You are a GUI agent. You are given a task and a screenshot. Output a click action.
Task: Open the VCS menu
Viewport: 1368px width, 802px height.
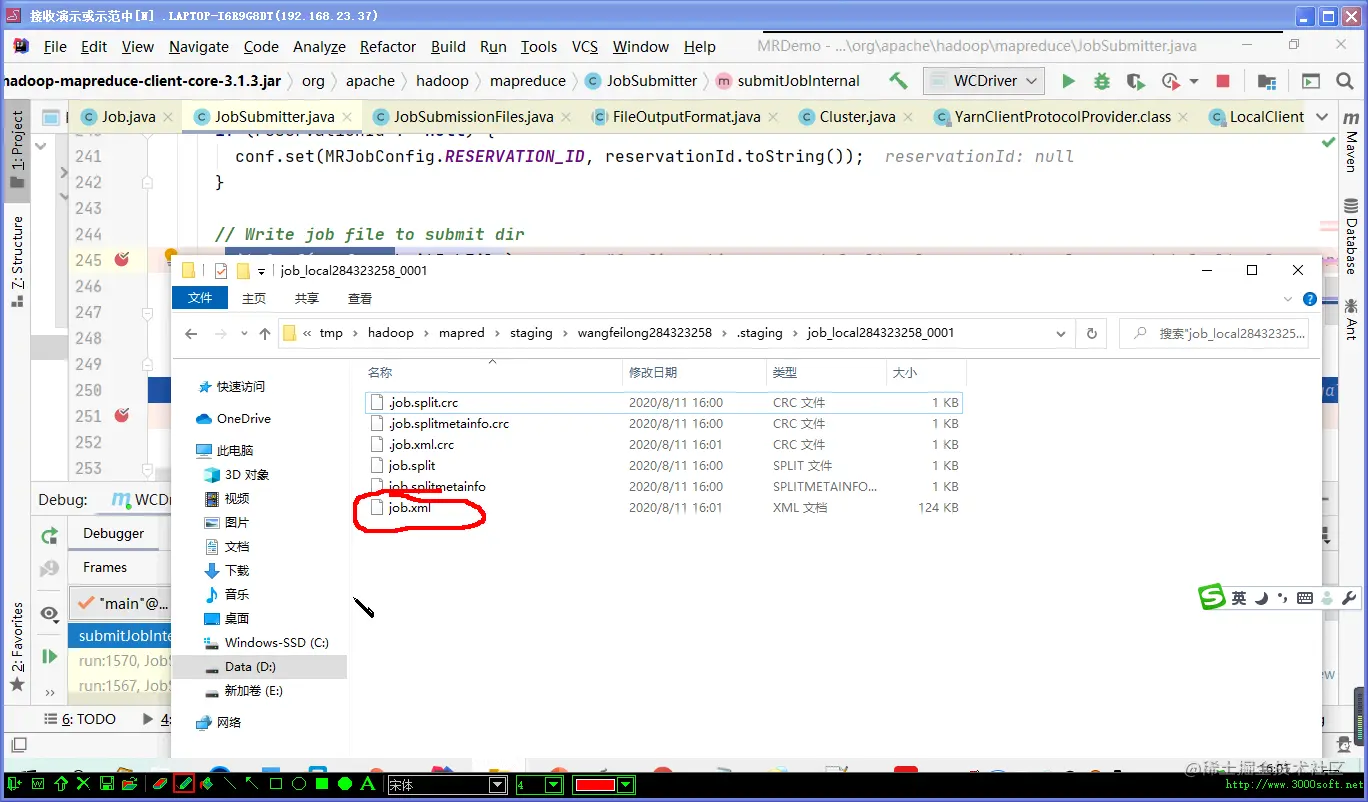point(585,47)
